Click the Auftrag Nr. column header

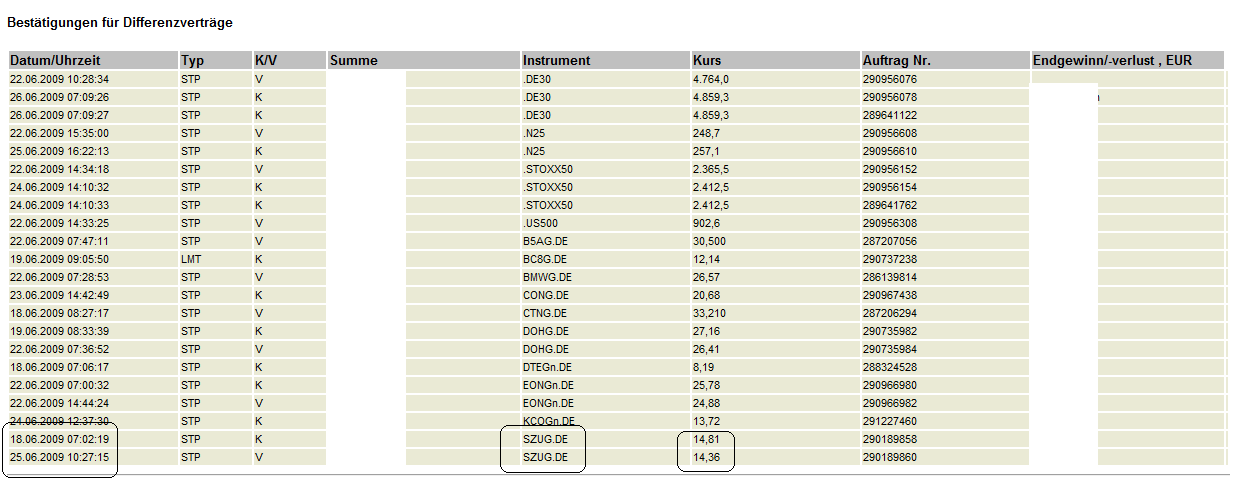897,60
